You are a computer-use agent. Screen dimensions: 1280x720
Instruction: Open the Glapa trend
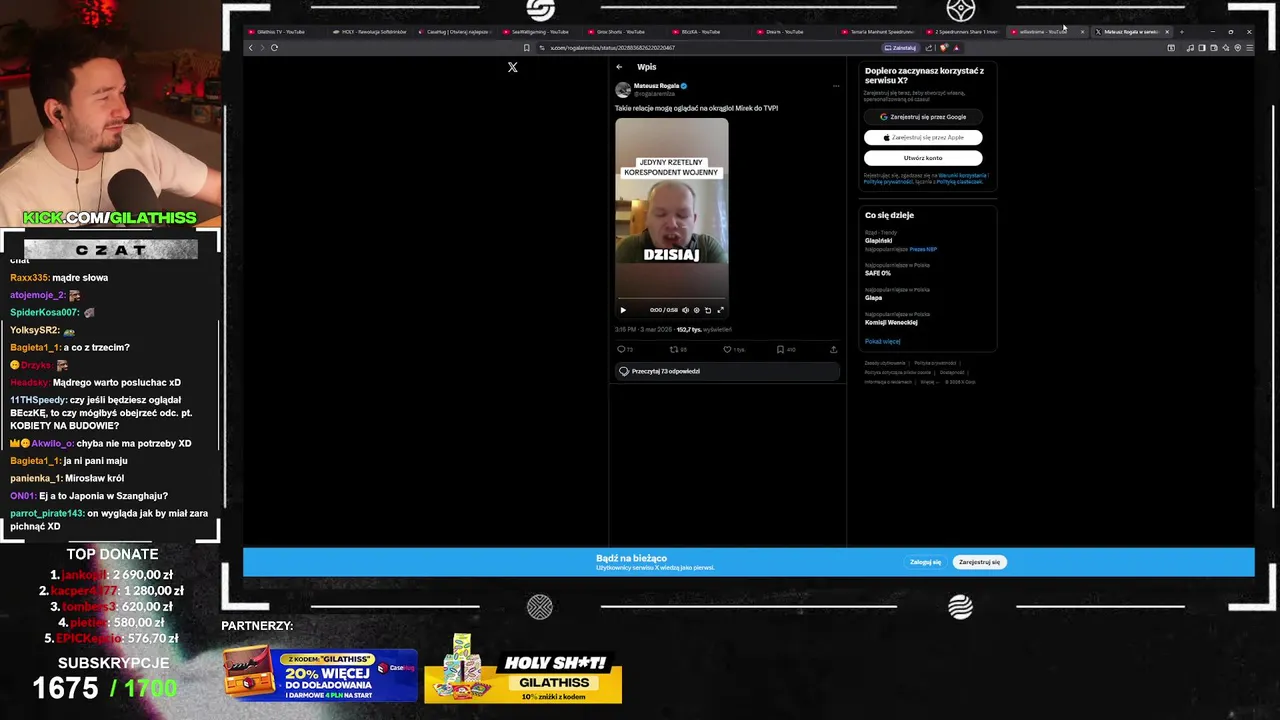click(873, 298)
